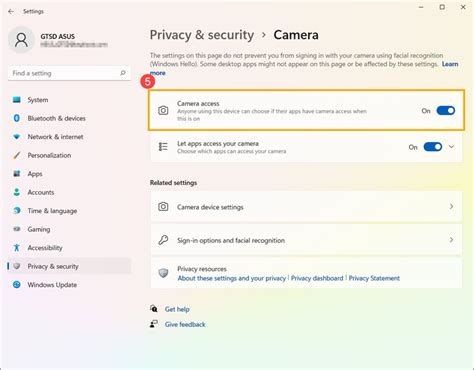Open Sign-in options and facial recognition
The height and width of the screenshot is (370, 474).
point(306,240)
